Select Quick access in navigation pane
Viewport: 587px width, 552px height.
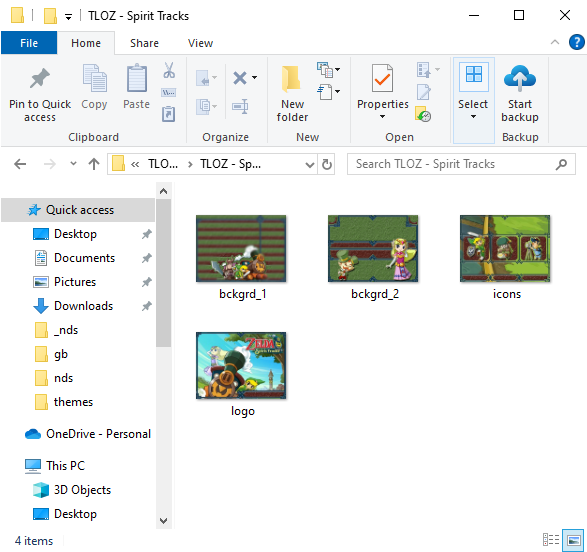78,210
